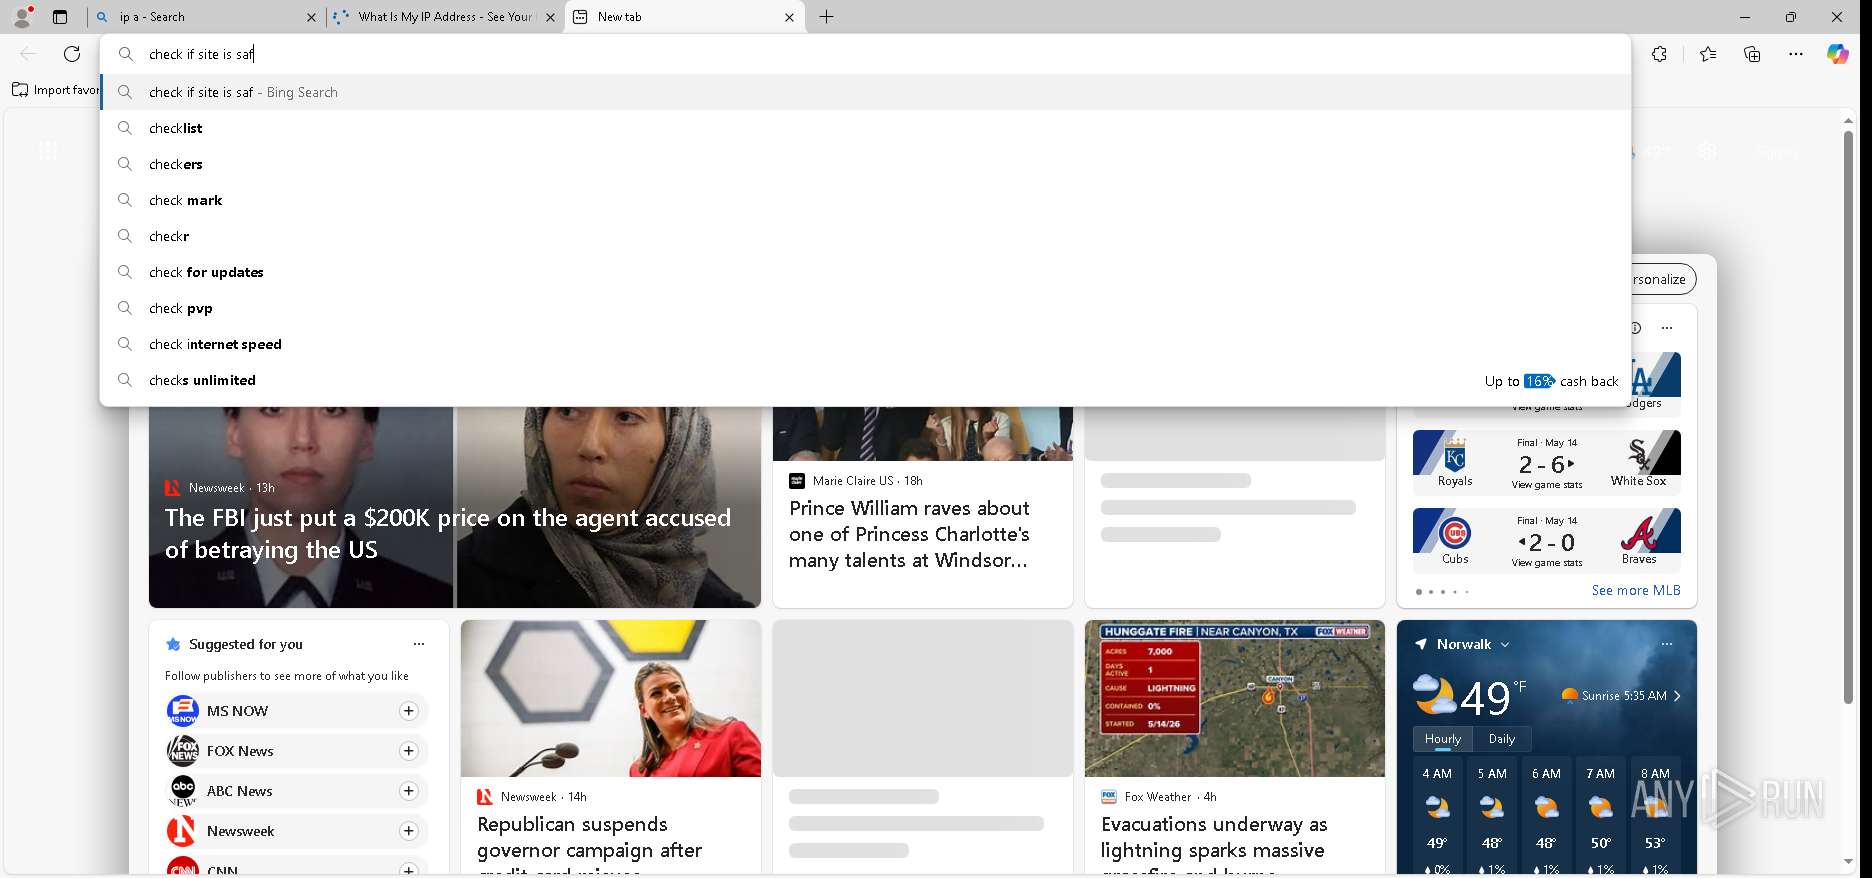Click the address bar text field
Viewport: 1872px width, 878px height.
point(865,54)
